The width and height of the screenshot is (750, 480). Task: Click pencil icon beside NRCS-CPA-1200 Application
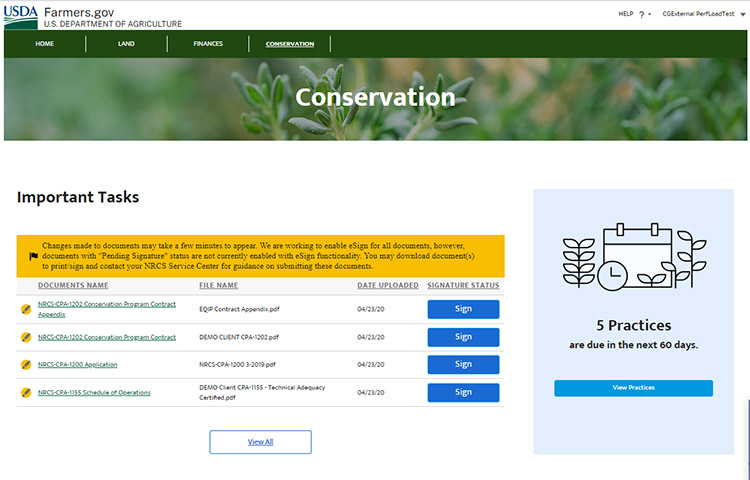(x=26, y=365)
